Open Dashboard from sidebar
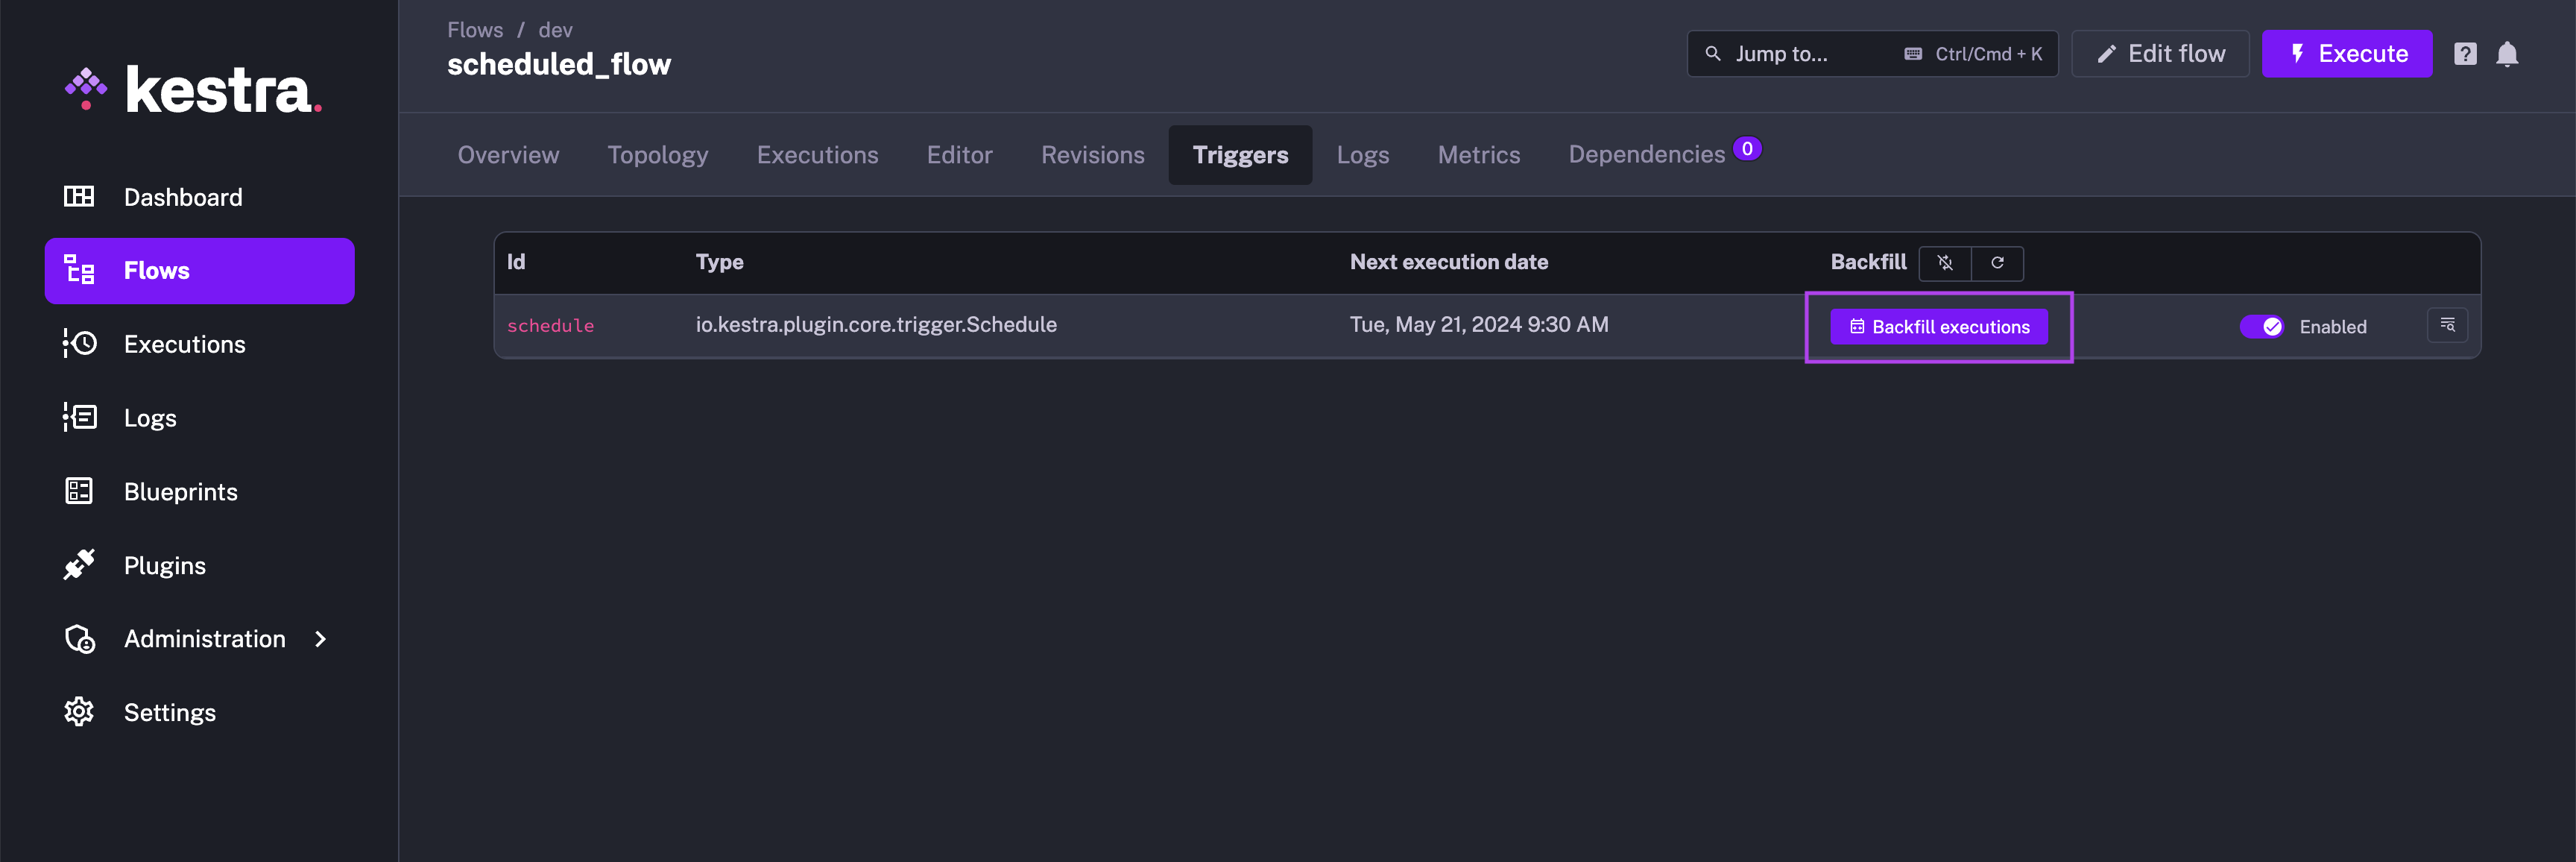2576x862 pixels. pos(182,197)
